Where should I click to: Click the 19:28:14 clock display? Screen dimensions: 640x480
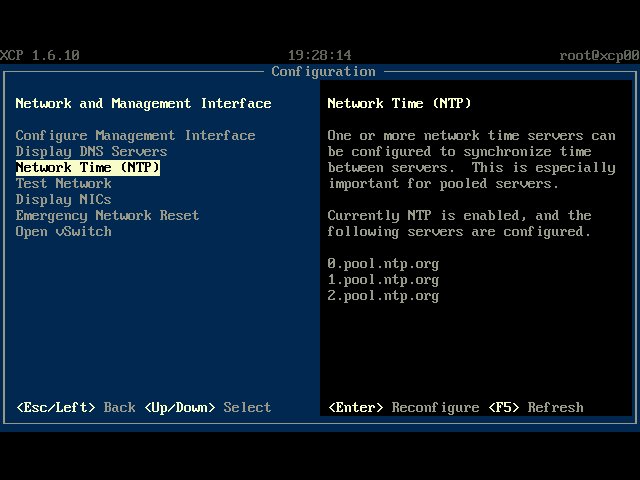click(320, 55)
